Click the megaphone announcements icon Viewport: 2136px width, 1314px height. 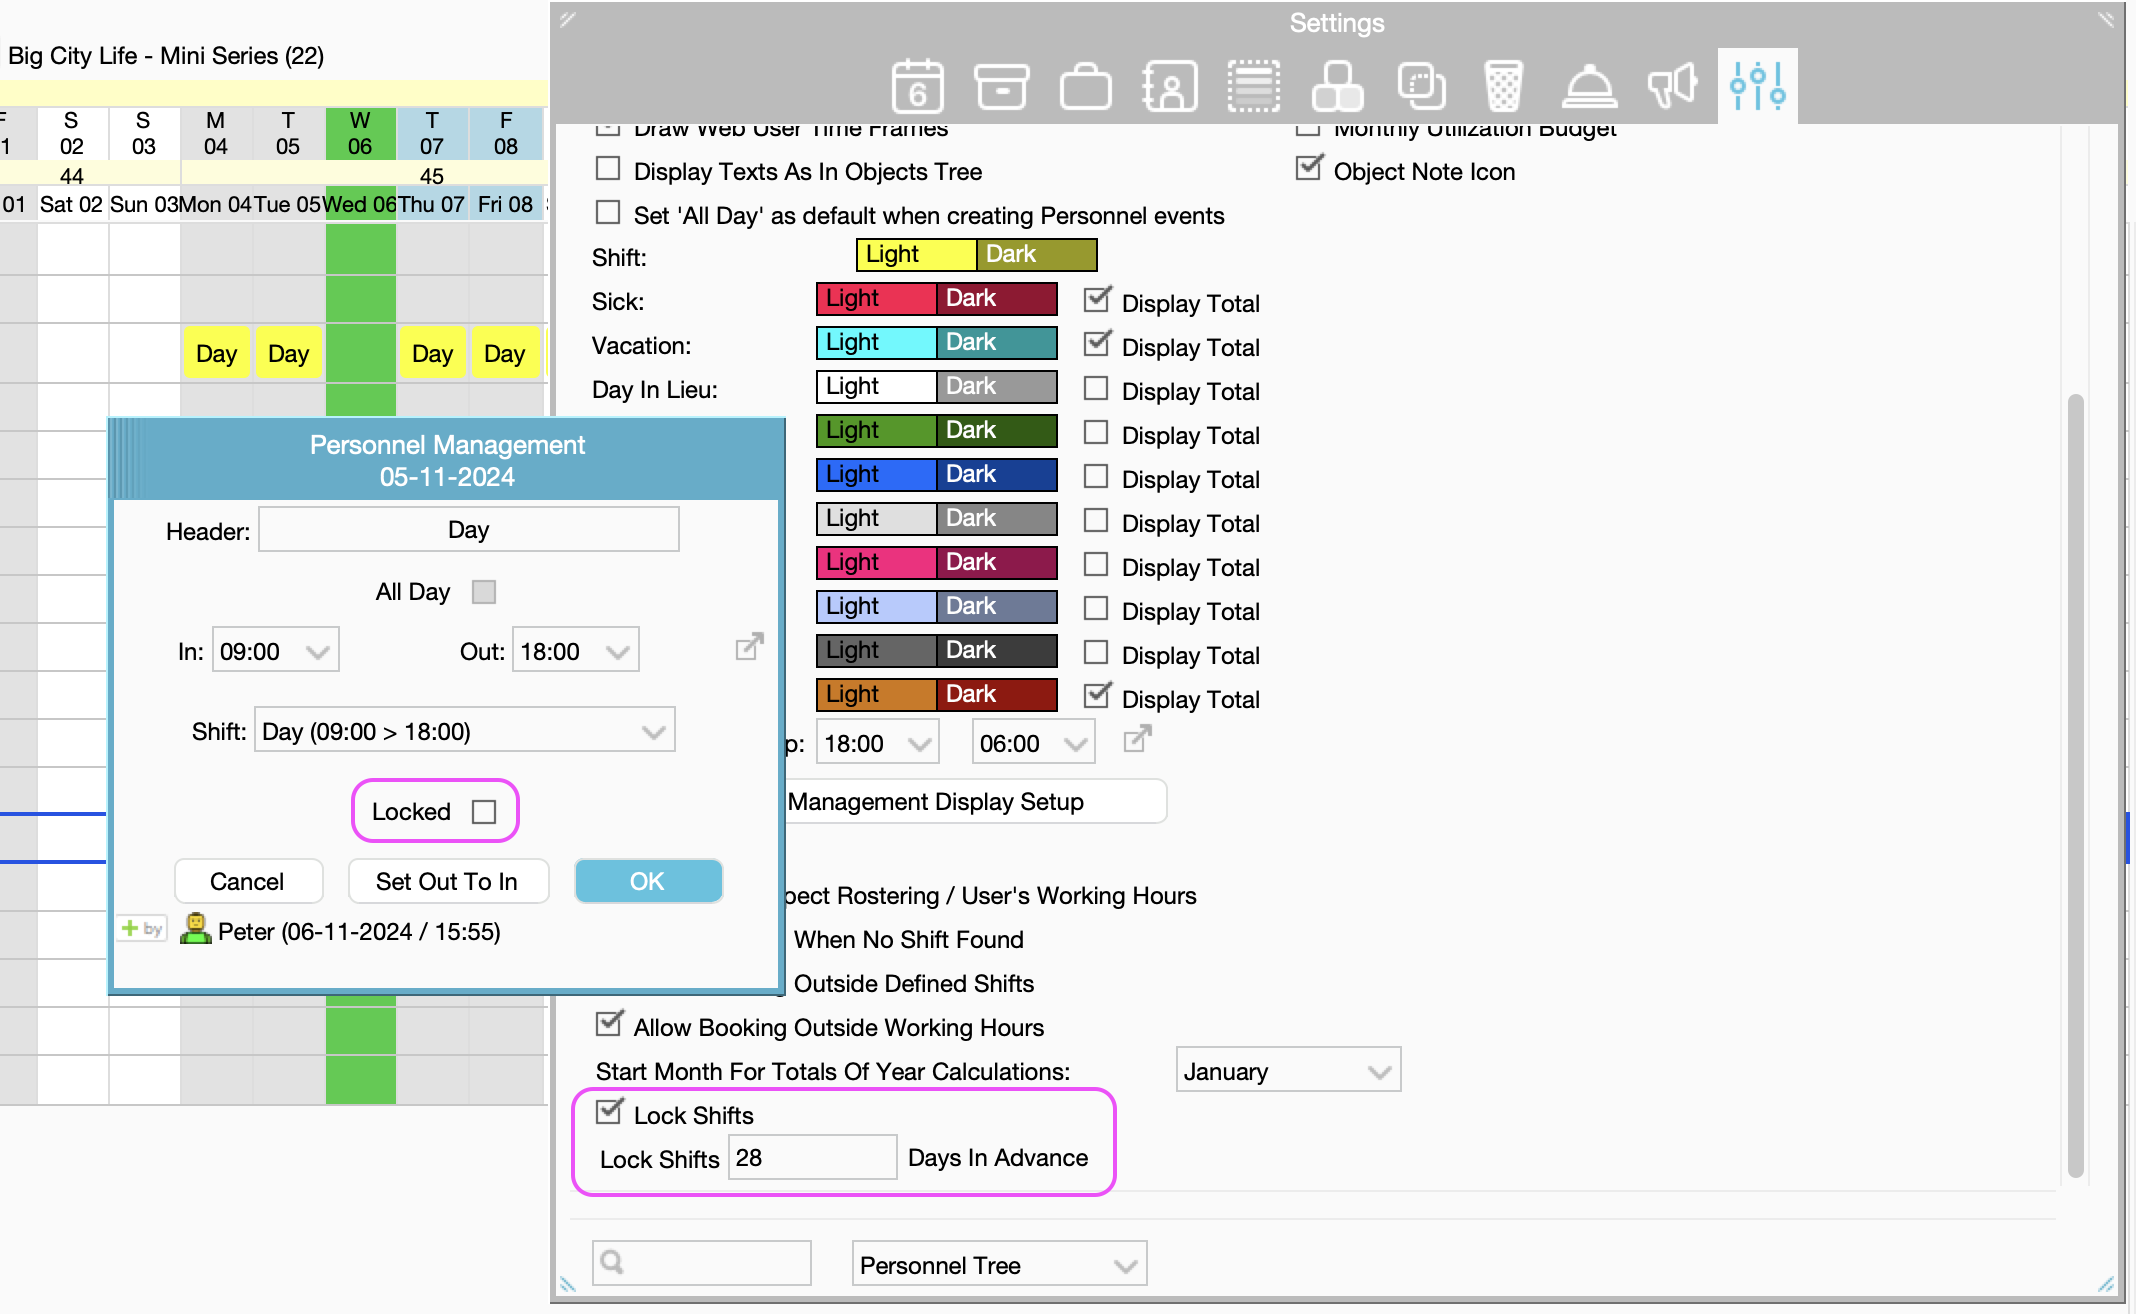(x=1672, y=86)
